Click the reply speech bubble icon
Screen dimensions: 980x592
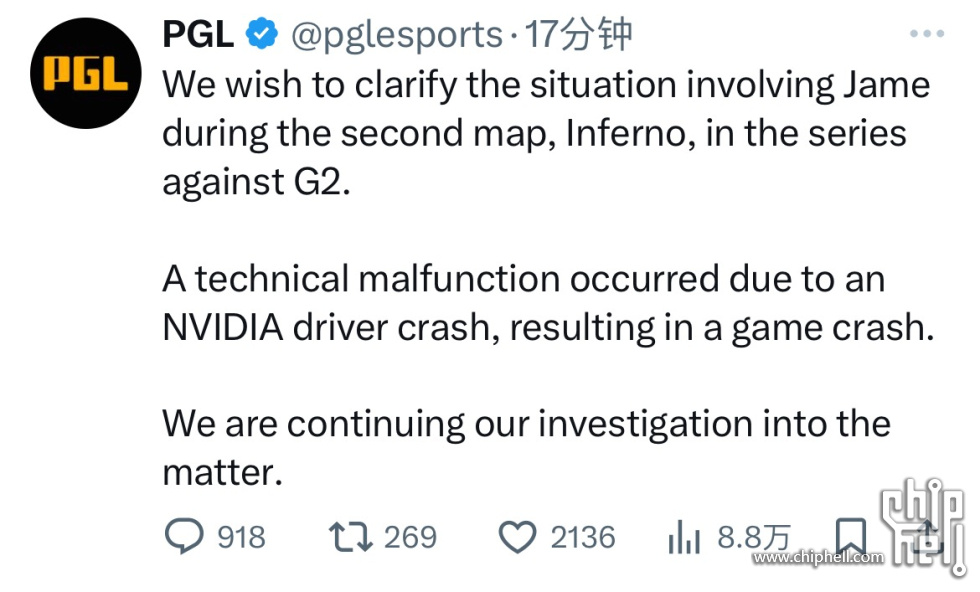pyautogui.click(x=184, y=536)
